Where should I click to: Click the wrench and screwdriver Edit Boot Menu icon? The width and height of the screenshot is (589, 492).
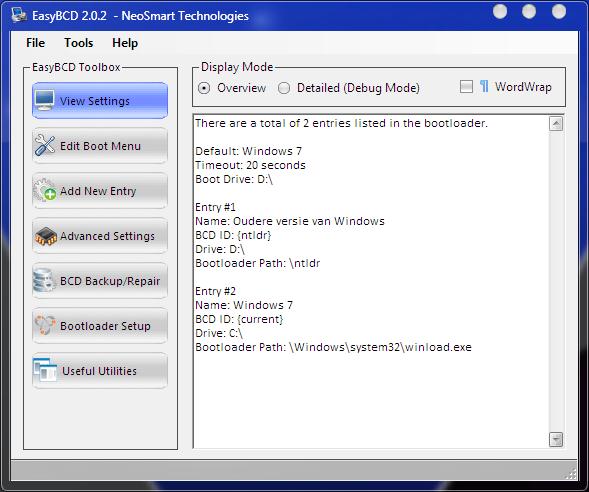click(45, 145)
